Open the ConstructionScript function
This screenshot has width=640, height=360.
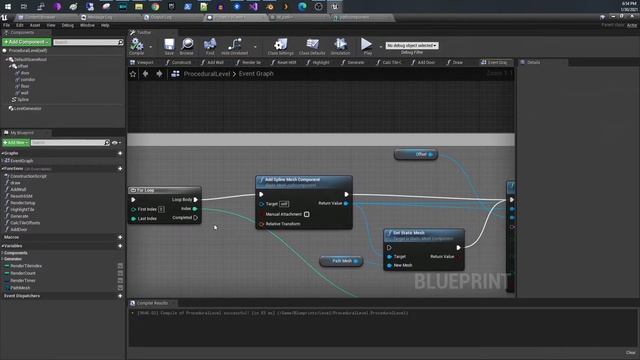(x=28, y=176)
